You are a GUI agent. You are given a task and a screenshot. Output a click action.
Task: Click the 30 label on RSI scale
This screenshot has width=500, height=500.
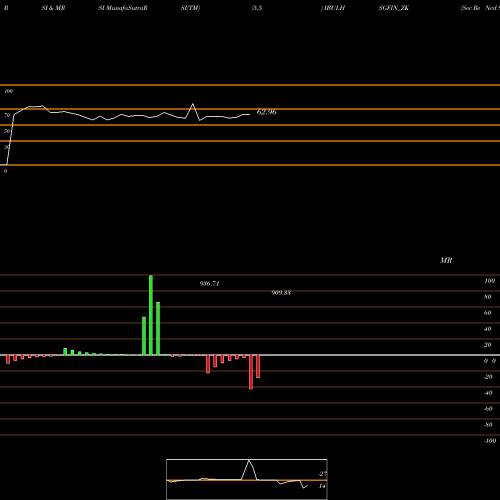[7, 147]
